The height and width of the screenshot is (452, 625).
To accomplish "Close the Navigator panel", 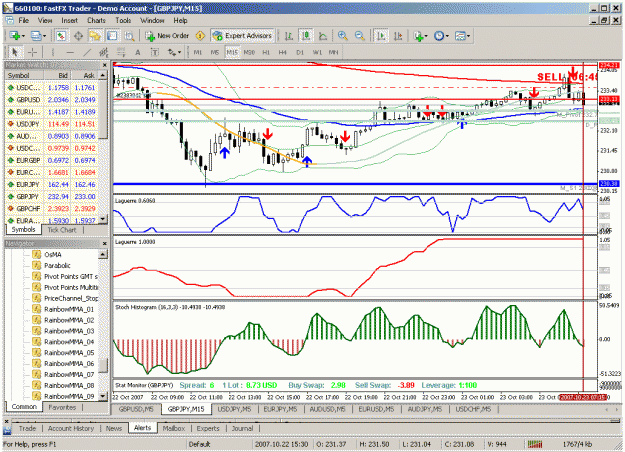I will (x=105, y=243).
